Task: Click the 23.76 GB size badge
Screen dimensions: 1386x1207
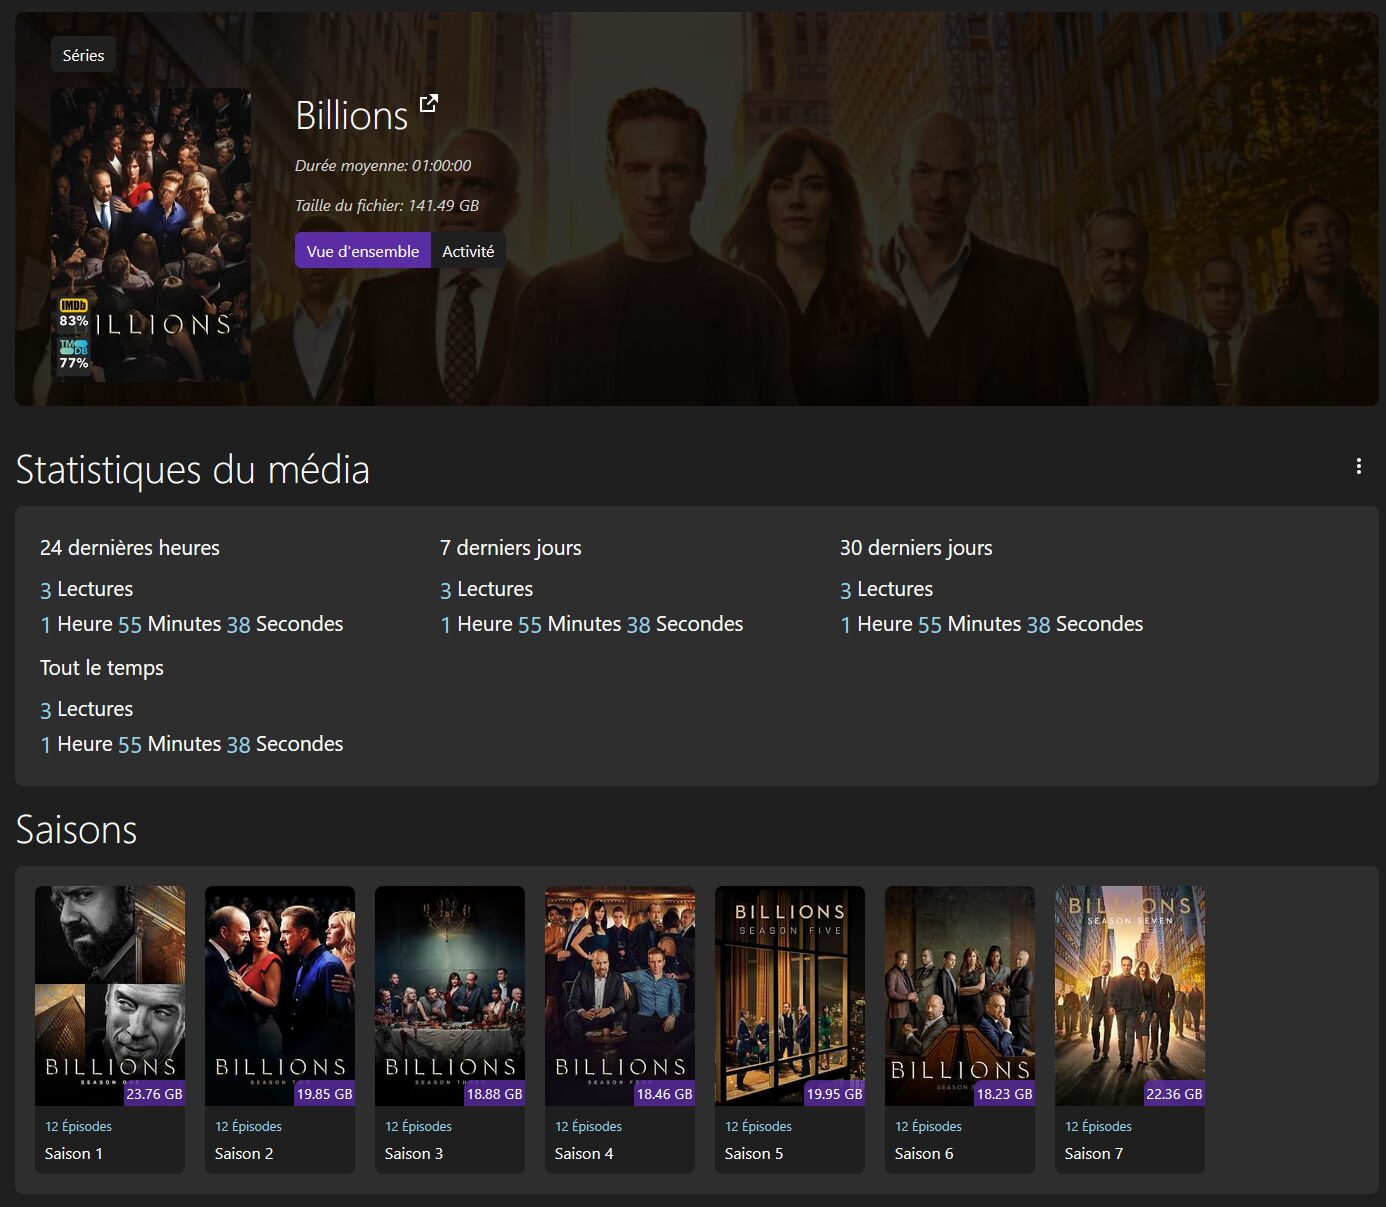Action: click(x=154, y=1094)
